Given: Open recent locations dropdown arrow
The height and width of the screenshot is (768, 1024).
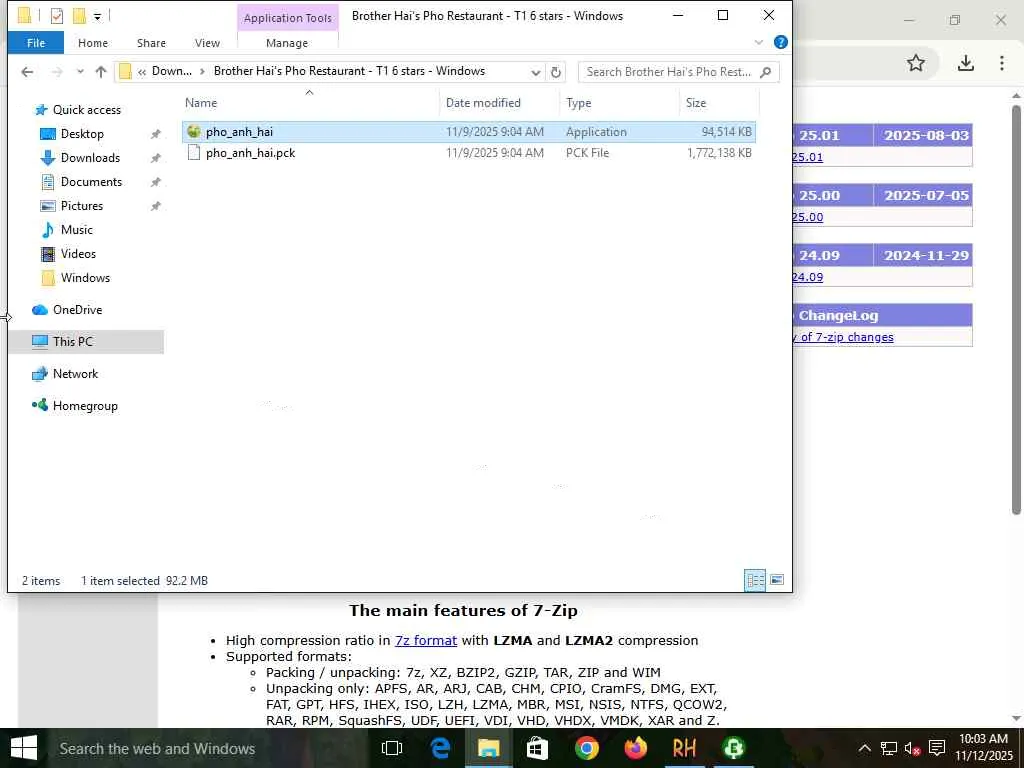Looking at the screenshot, I should 80,72.
